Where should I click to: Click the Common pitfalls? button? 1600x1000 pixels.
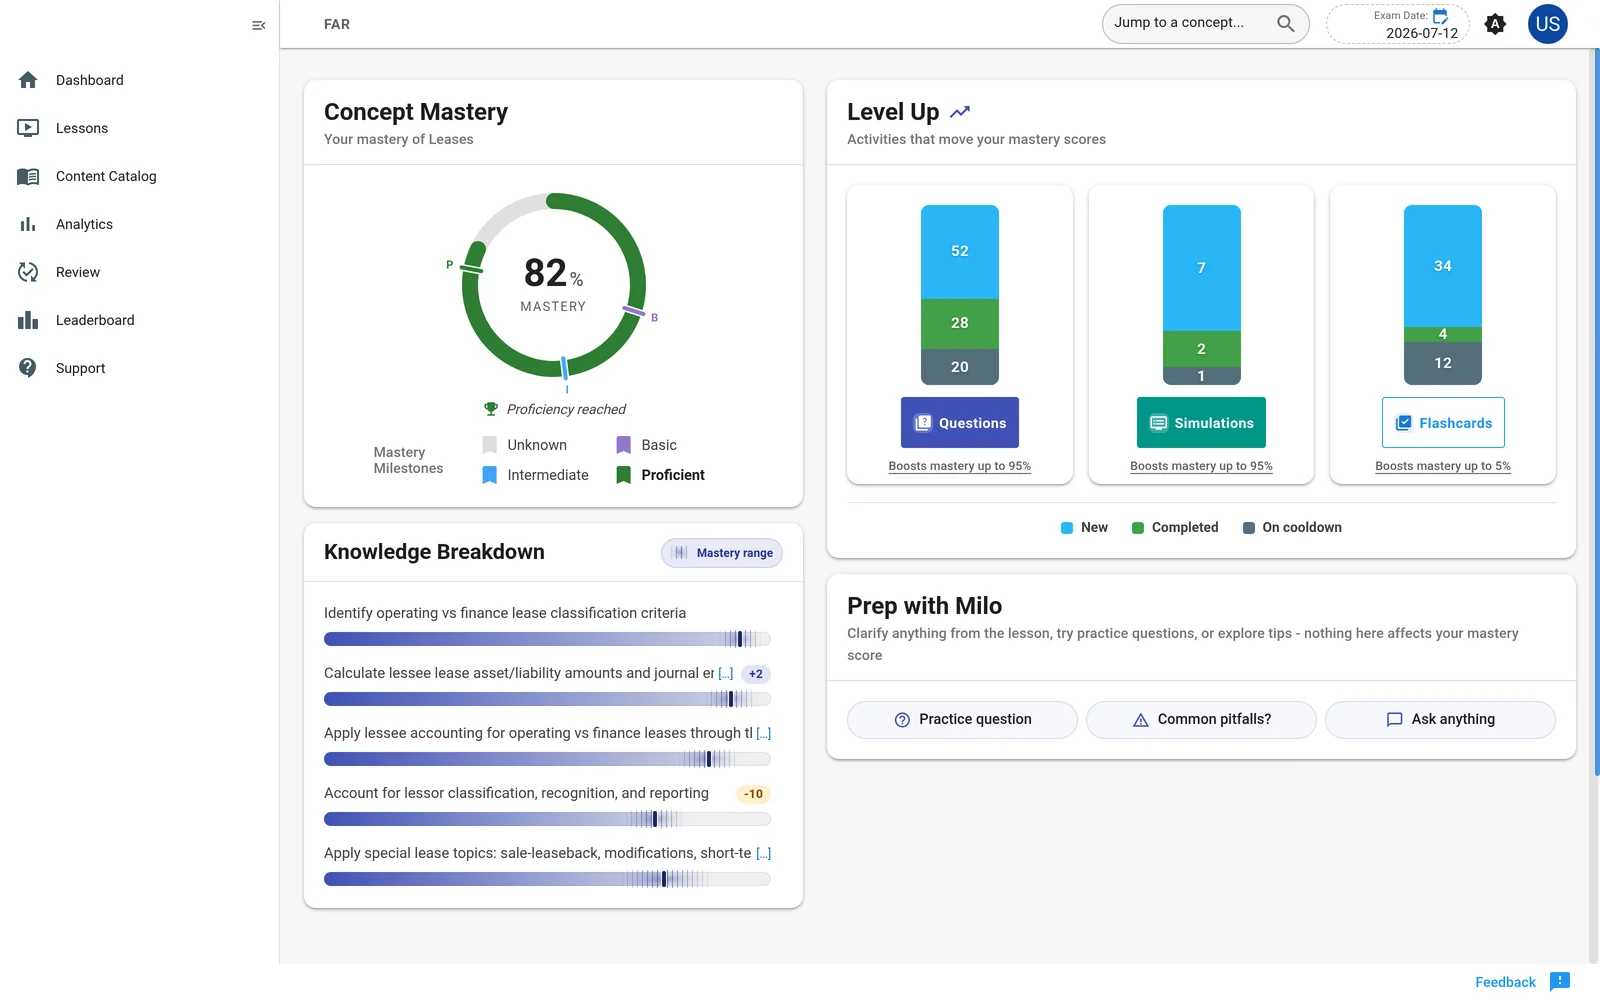[x=1201, y=720]
